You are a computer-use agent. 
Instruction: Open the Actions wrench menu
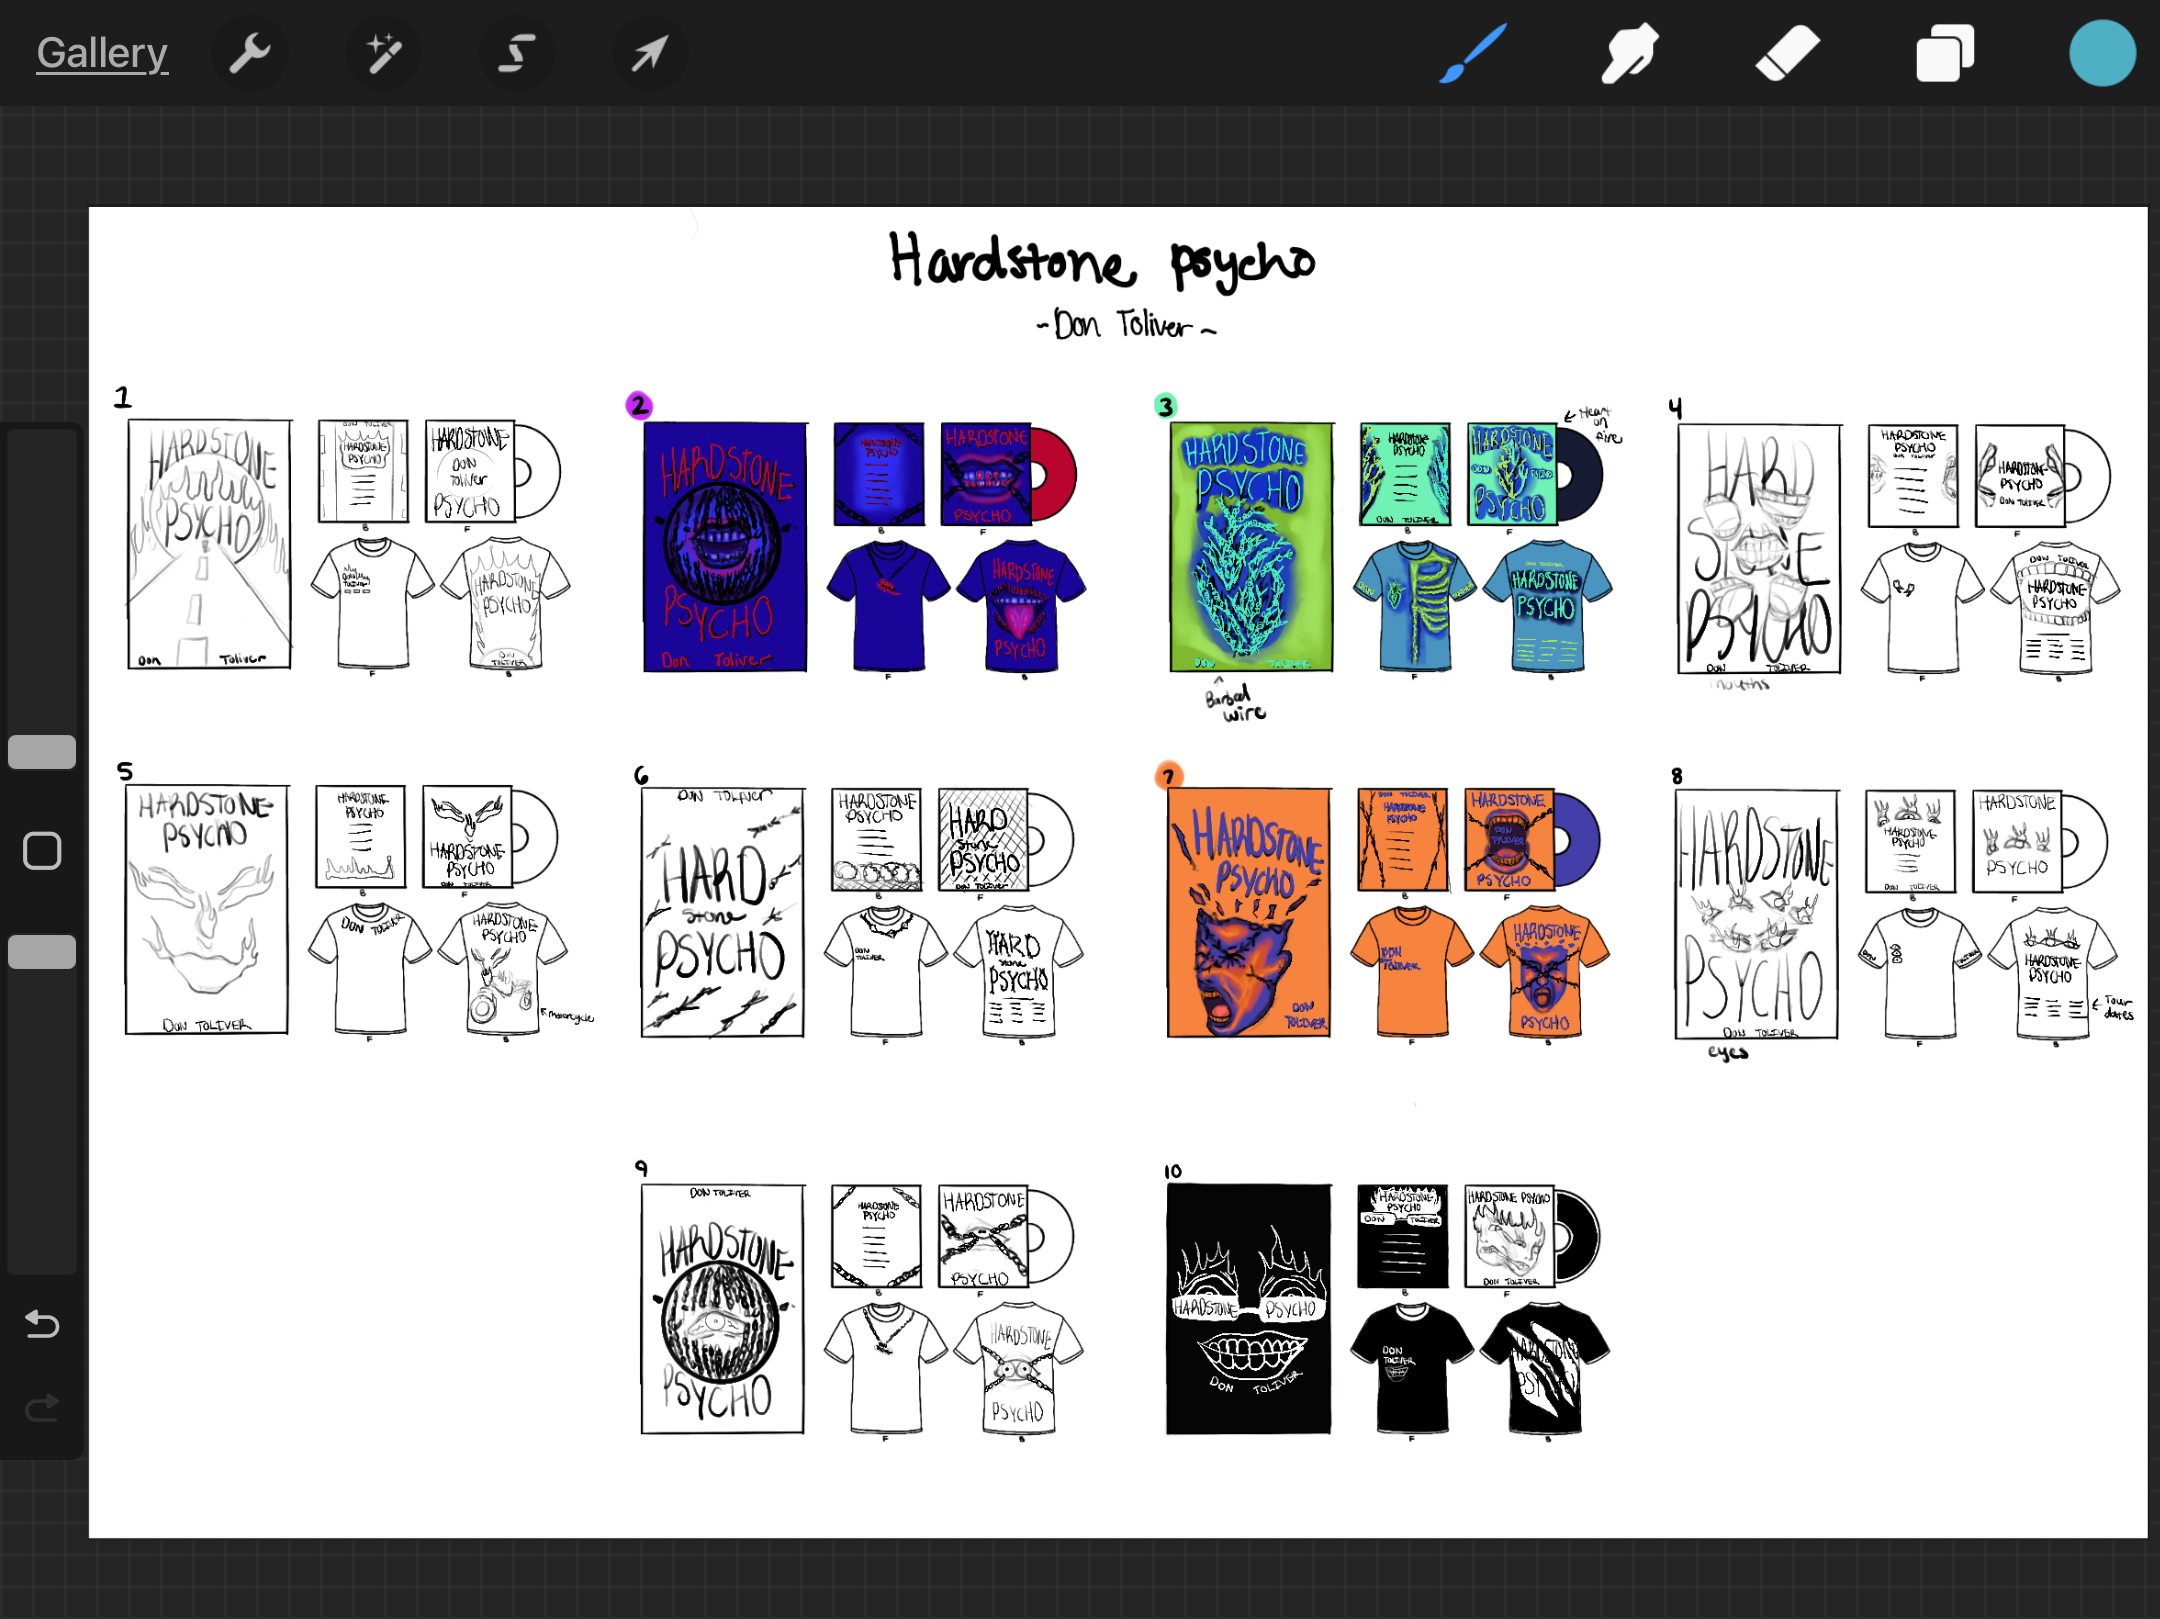250,53
